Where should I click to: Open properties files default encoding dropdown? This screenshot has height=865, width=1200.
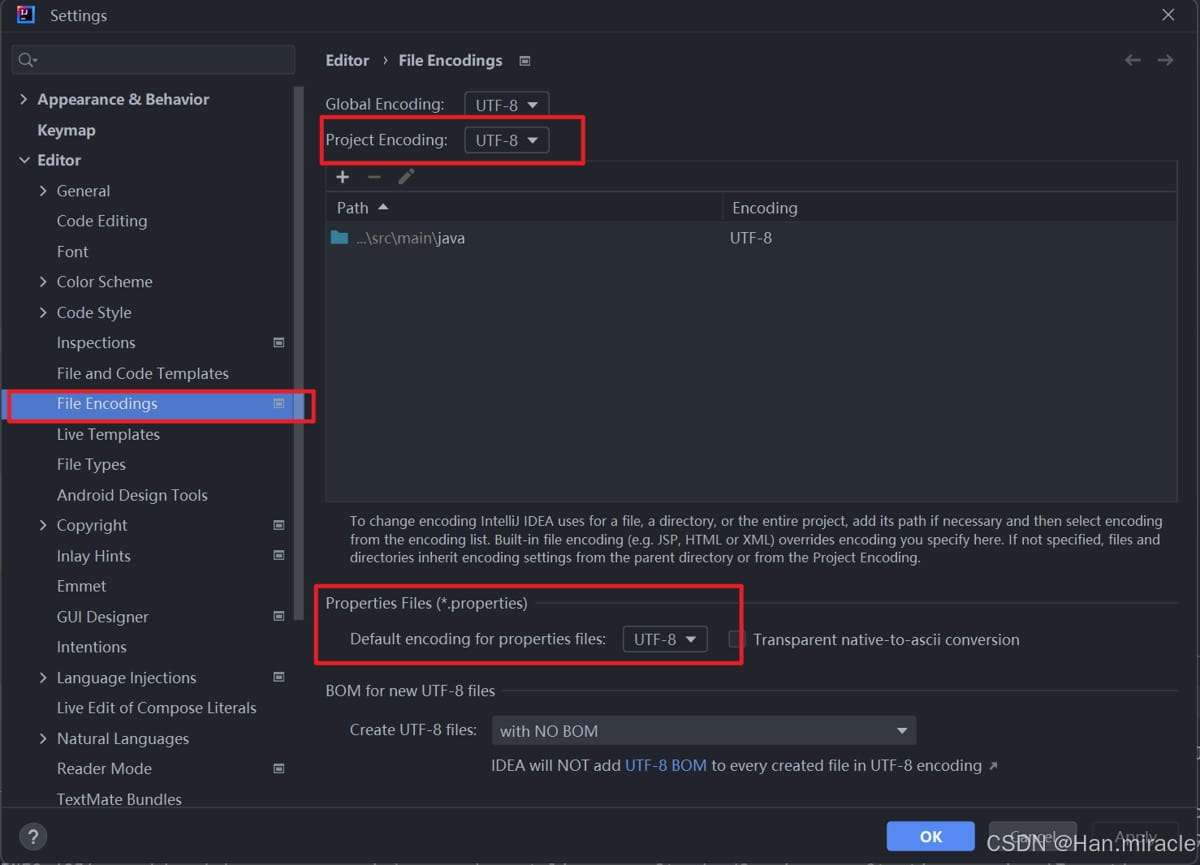pos(664,639)
